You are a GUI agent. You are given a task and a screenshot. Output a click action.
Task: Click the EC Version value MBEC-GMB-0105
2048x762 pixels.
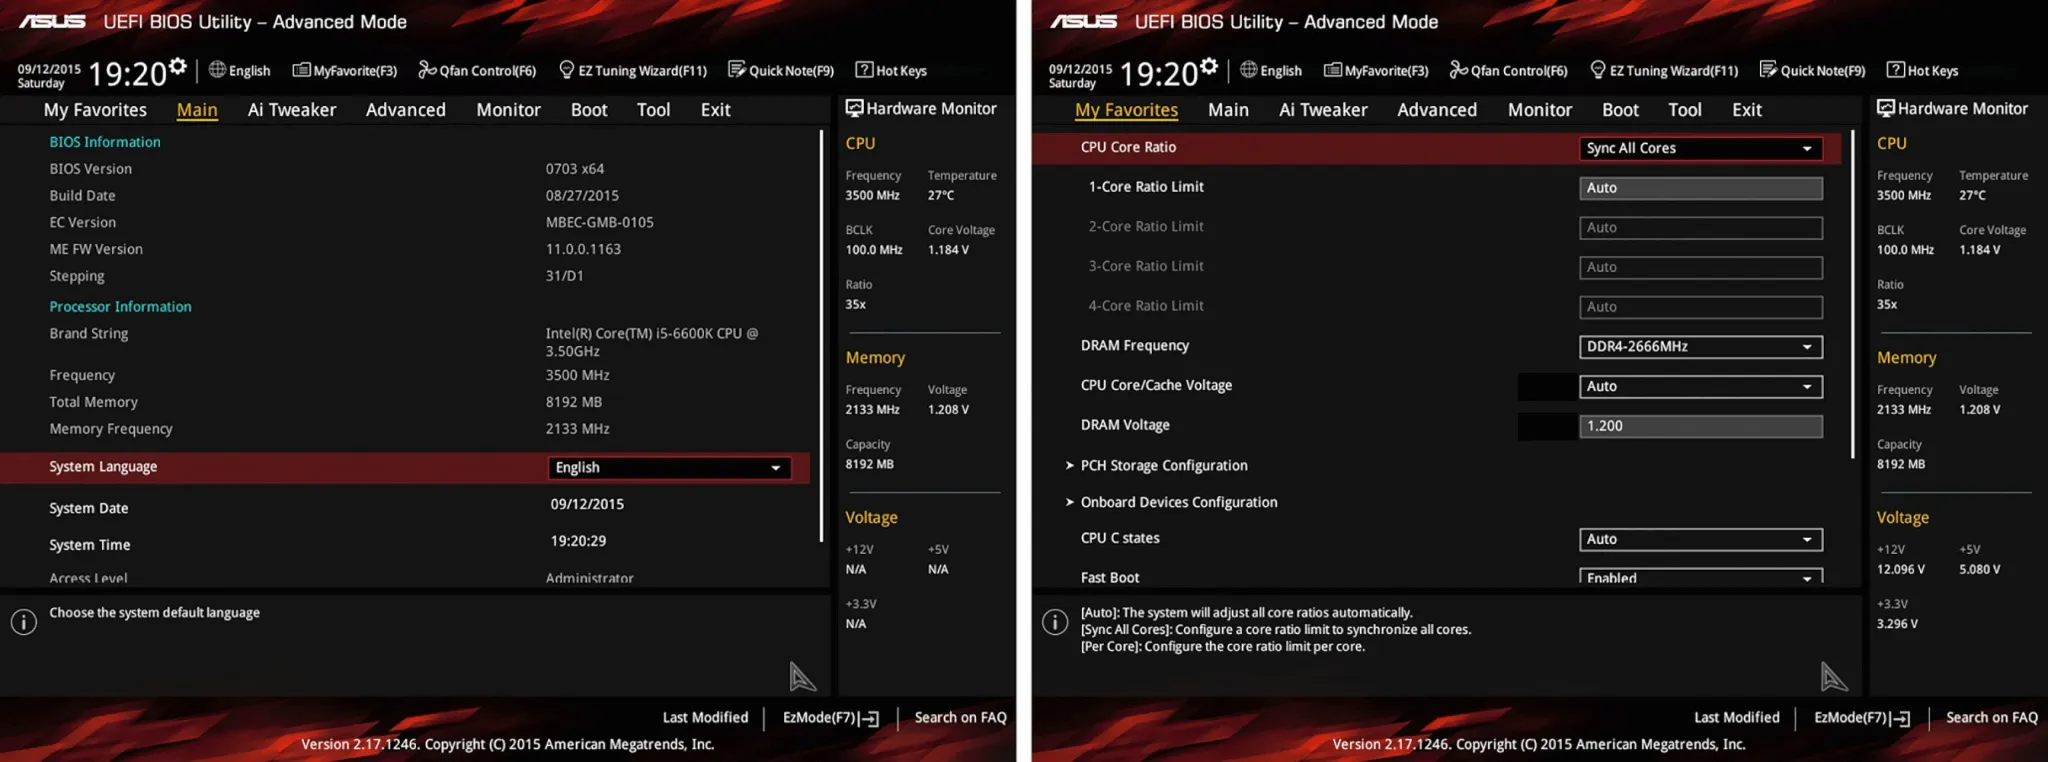click(600, 222)
